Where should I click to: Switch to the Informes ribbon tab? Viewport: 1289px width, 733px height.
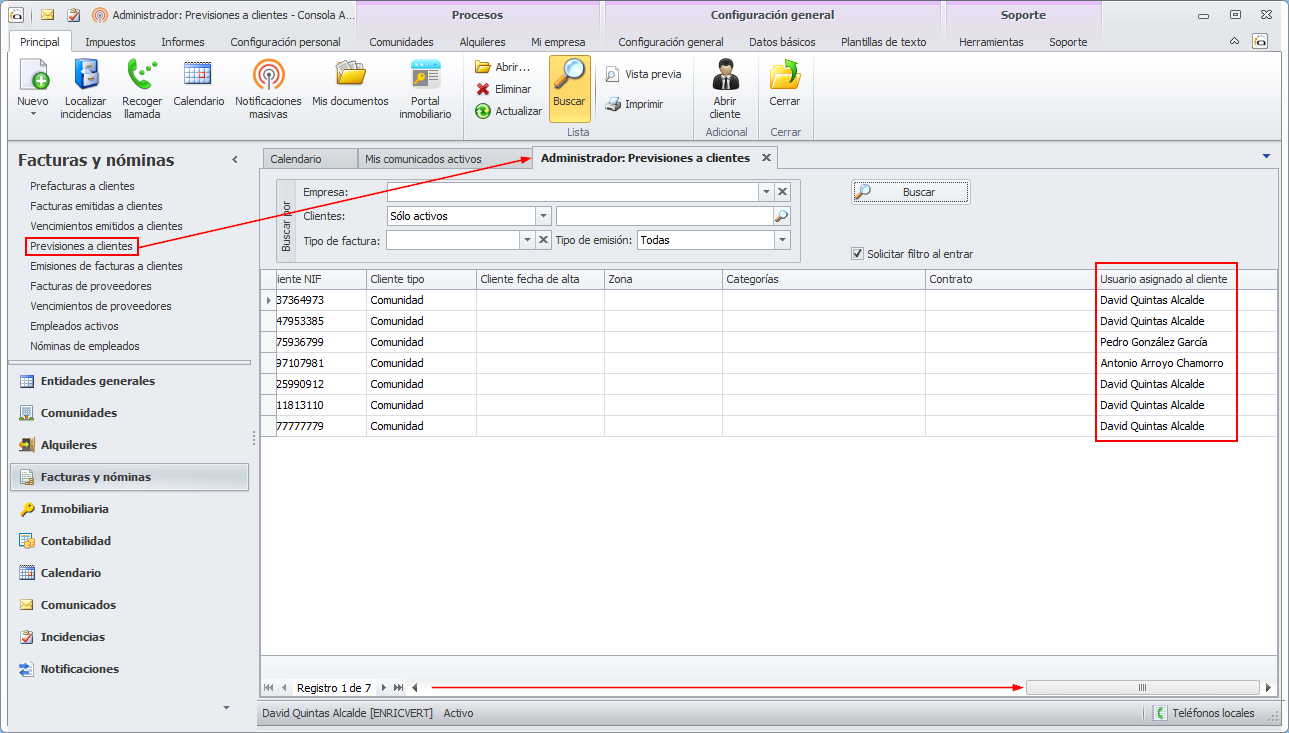pos(183,42)
